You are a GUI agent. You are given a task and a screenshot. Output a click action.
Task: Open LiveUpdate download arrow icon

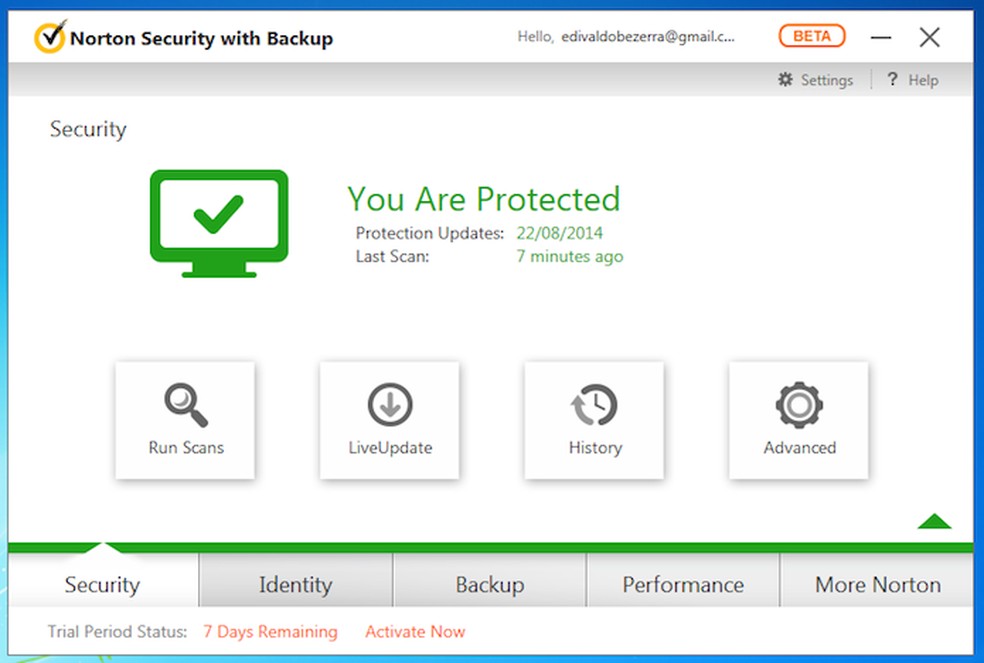(390, 405)
